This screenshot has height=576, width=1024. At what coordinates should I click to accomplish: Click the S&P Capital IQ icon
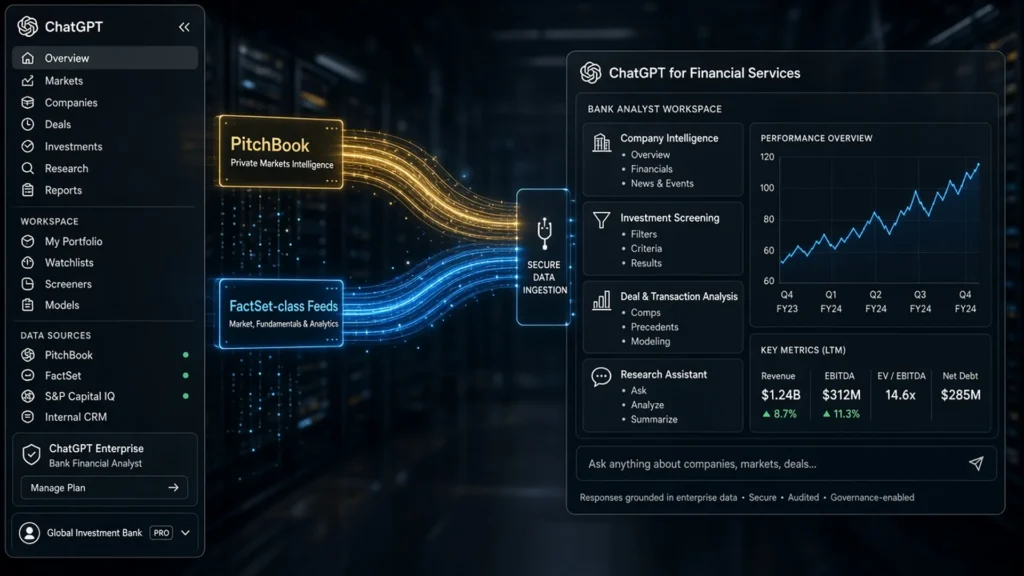(x=27, y=396)
